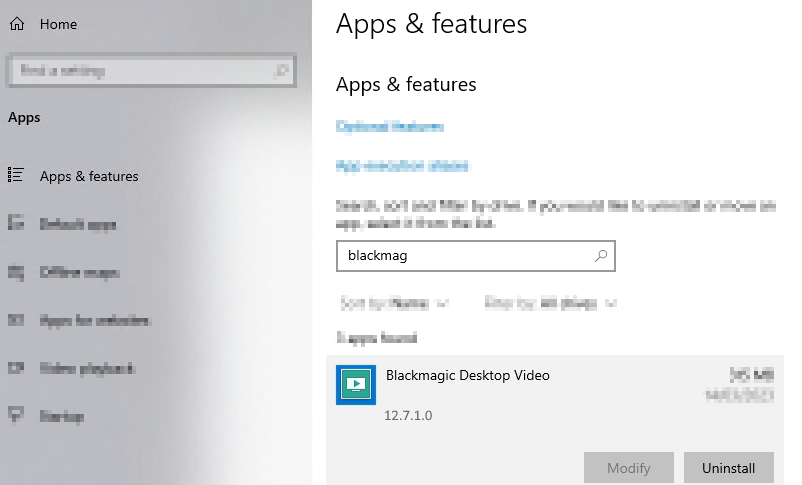
Task: Open the Optional features link
Action: point(390,127)
